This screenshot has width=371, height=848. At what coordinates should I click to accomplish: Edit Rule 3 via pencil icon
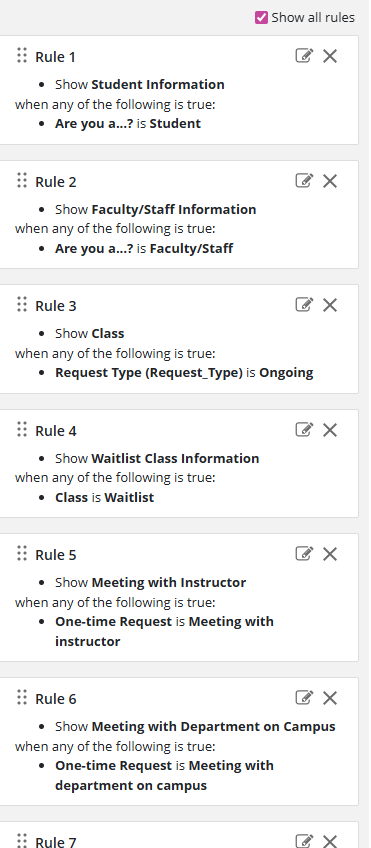pyautogui.click(x=304, y=304)
